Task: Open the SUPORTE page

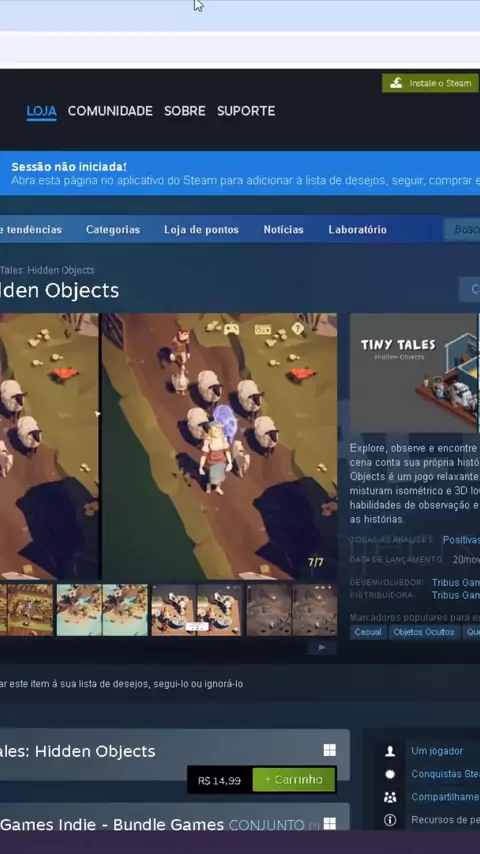Action: pos(246,111)
